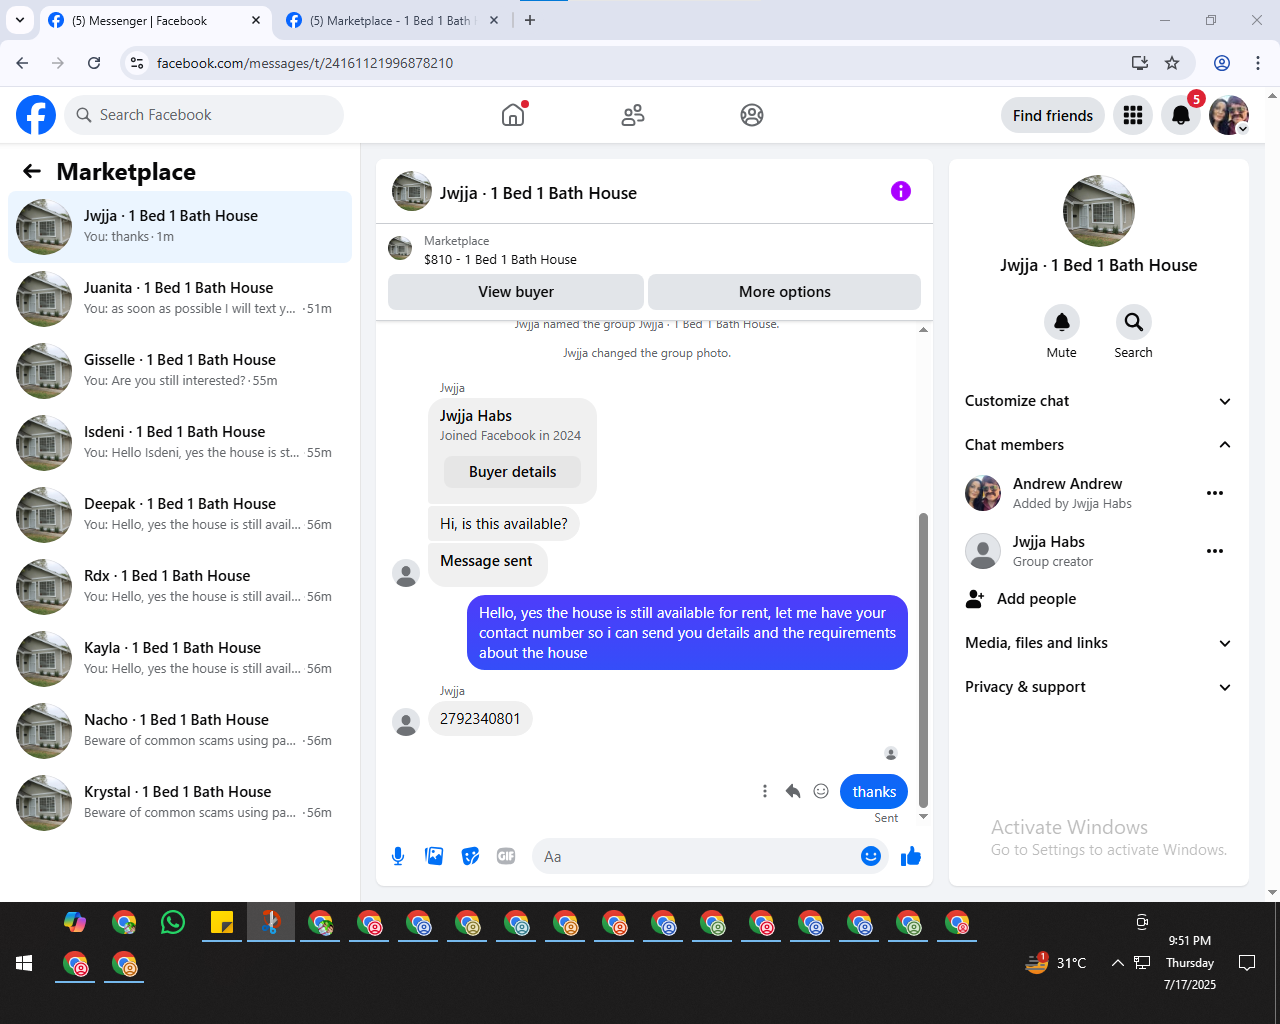The width and height of the screenshot is (1280, 1024).
Task: Open conversation information purple icon
Action: pyautogui.click(x=901, y=191)
